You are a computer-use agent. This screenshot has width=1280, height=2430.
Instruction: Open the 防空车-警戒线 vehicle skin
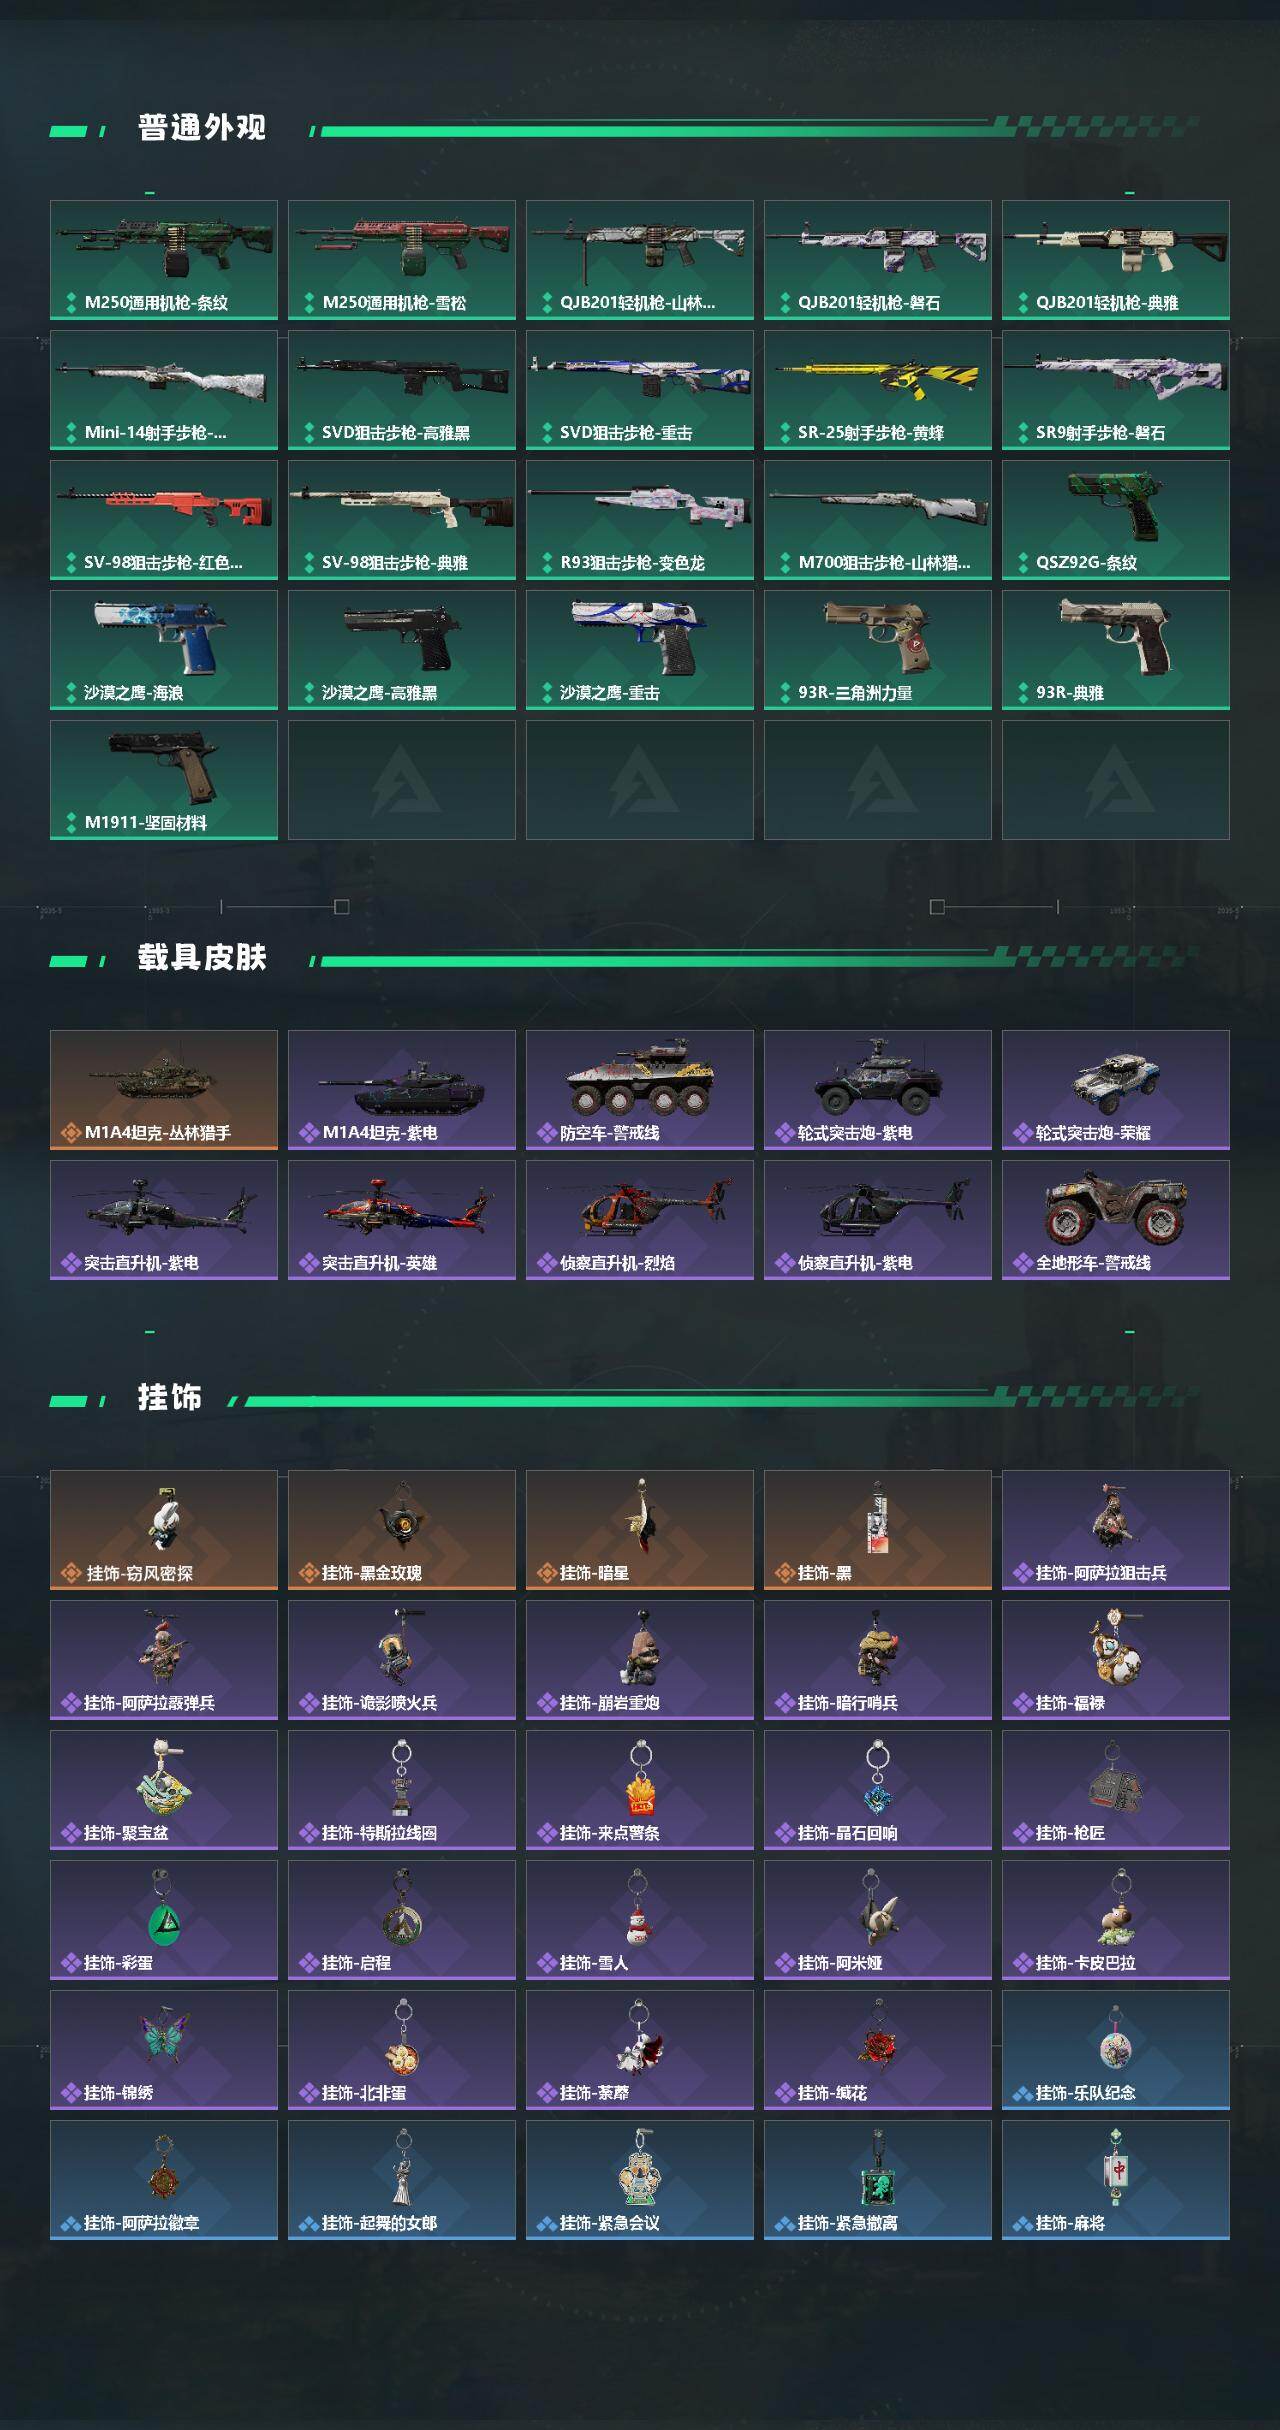[x=640, y=1090]
